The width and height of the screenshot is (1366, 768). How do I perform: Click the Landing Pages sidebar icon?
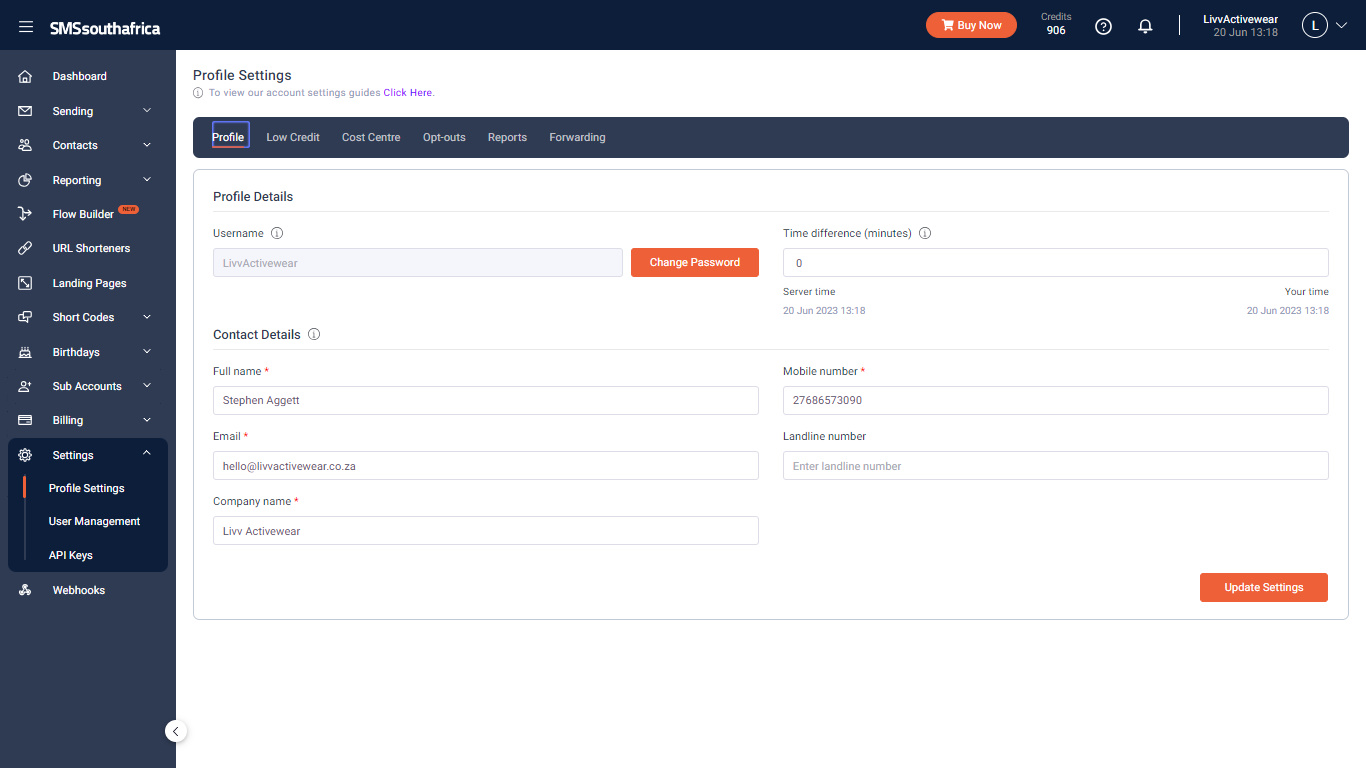[25, 283]
